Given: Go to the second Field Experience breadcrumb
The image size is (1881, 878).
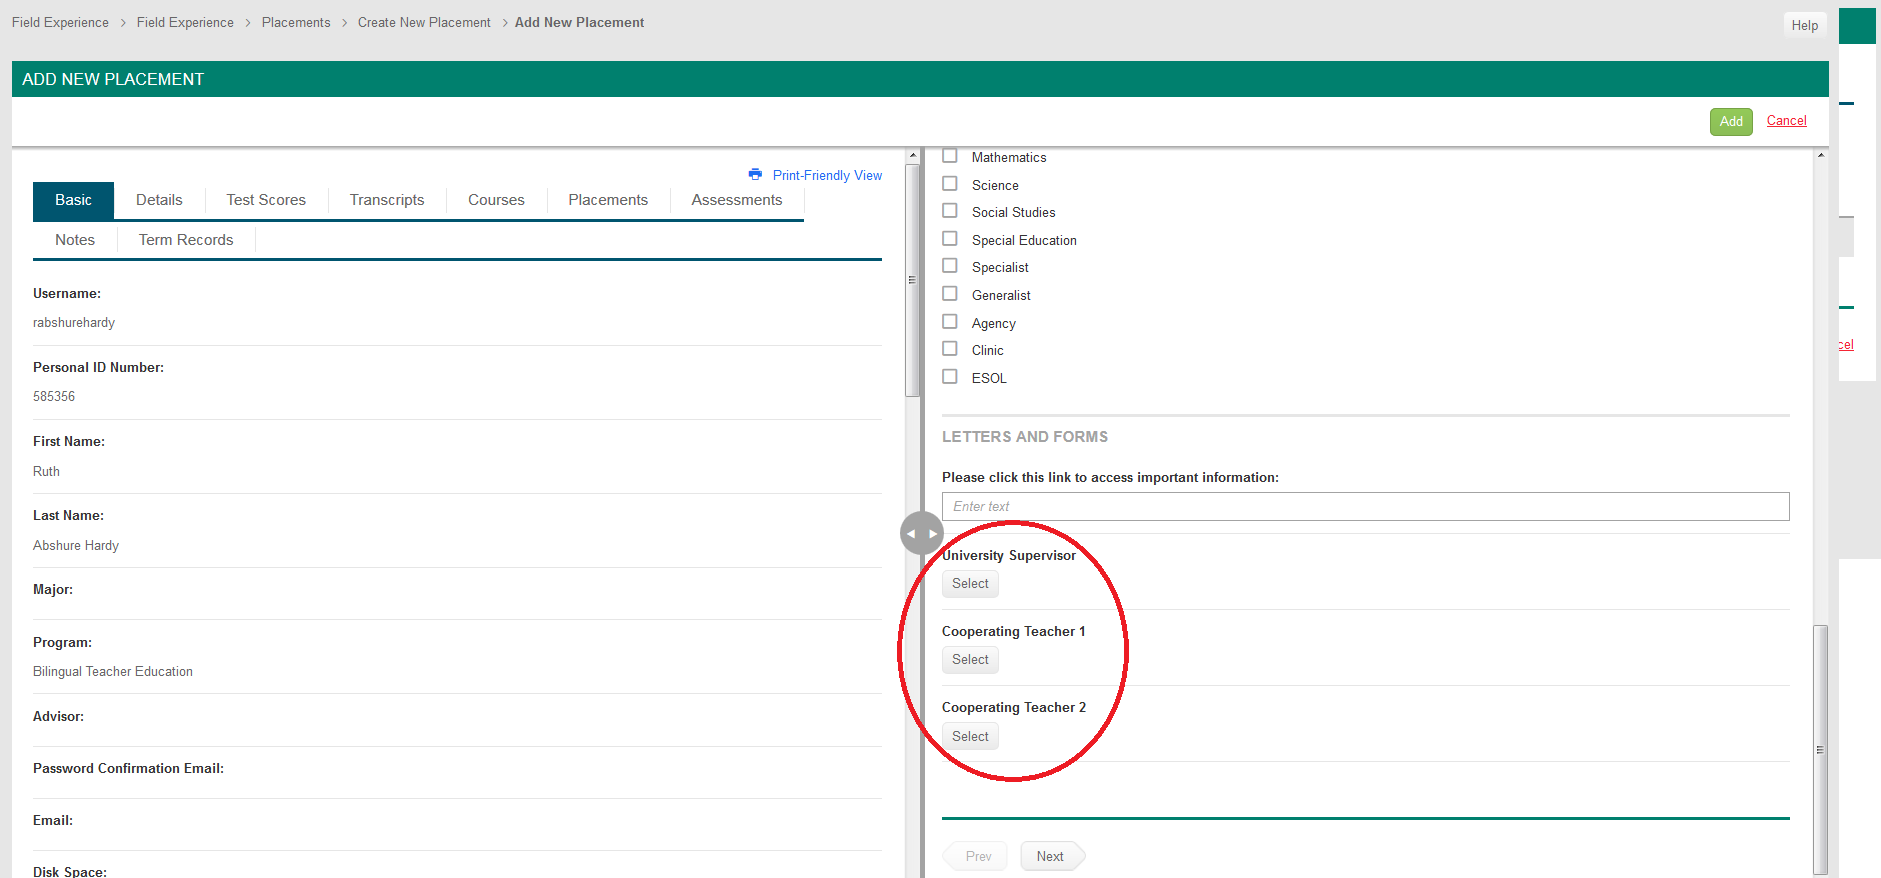Looking at the screenshot, I should coord(185,23).
